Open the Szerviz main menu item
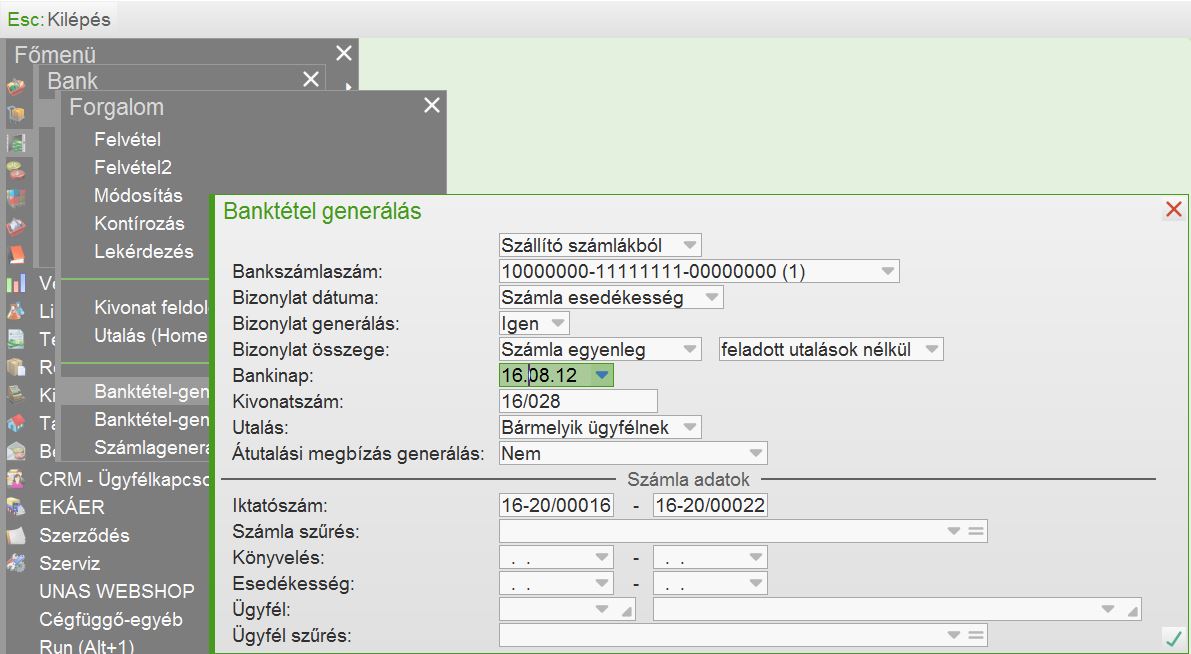 69,564
